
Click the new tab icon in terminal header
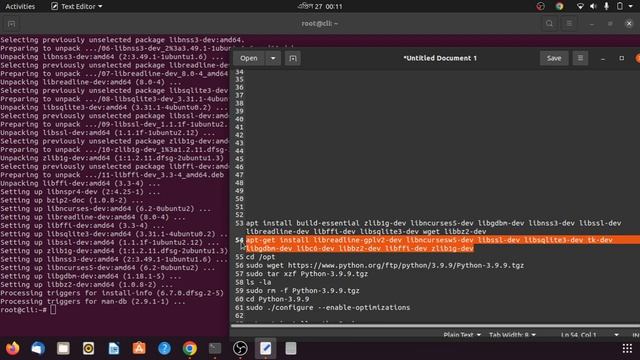pyautogui.click(x=11, y=24)
